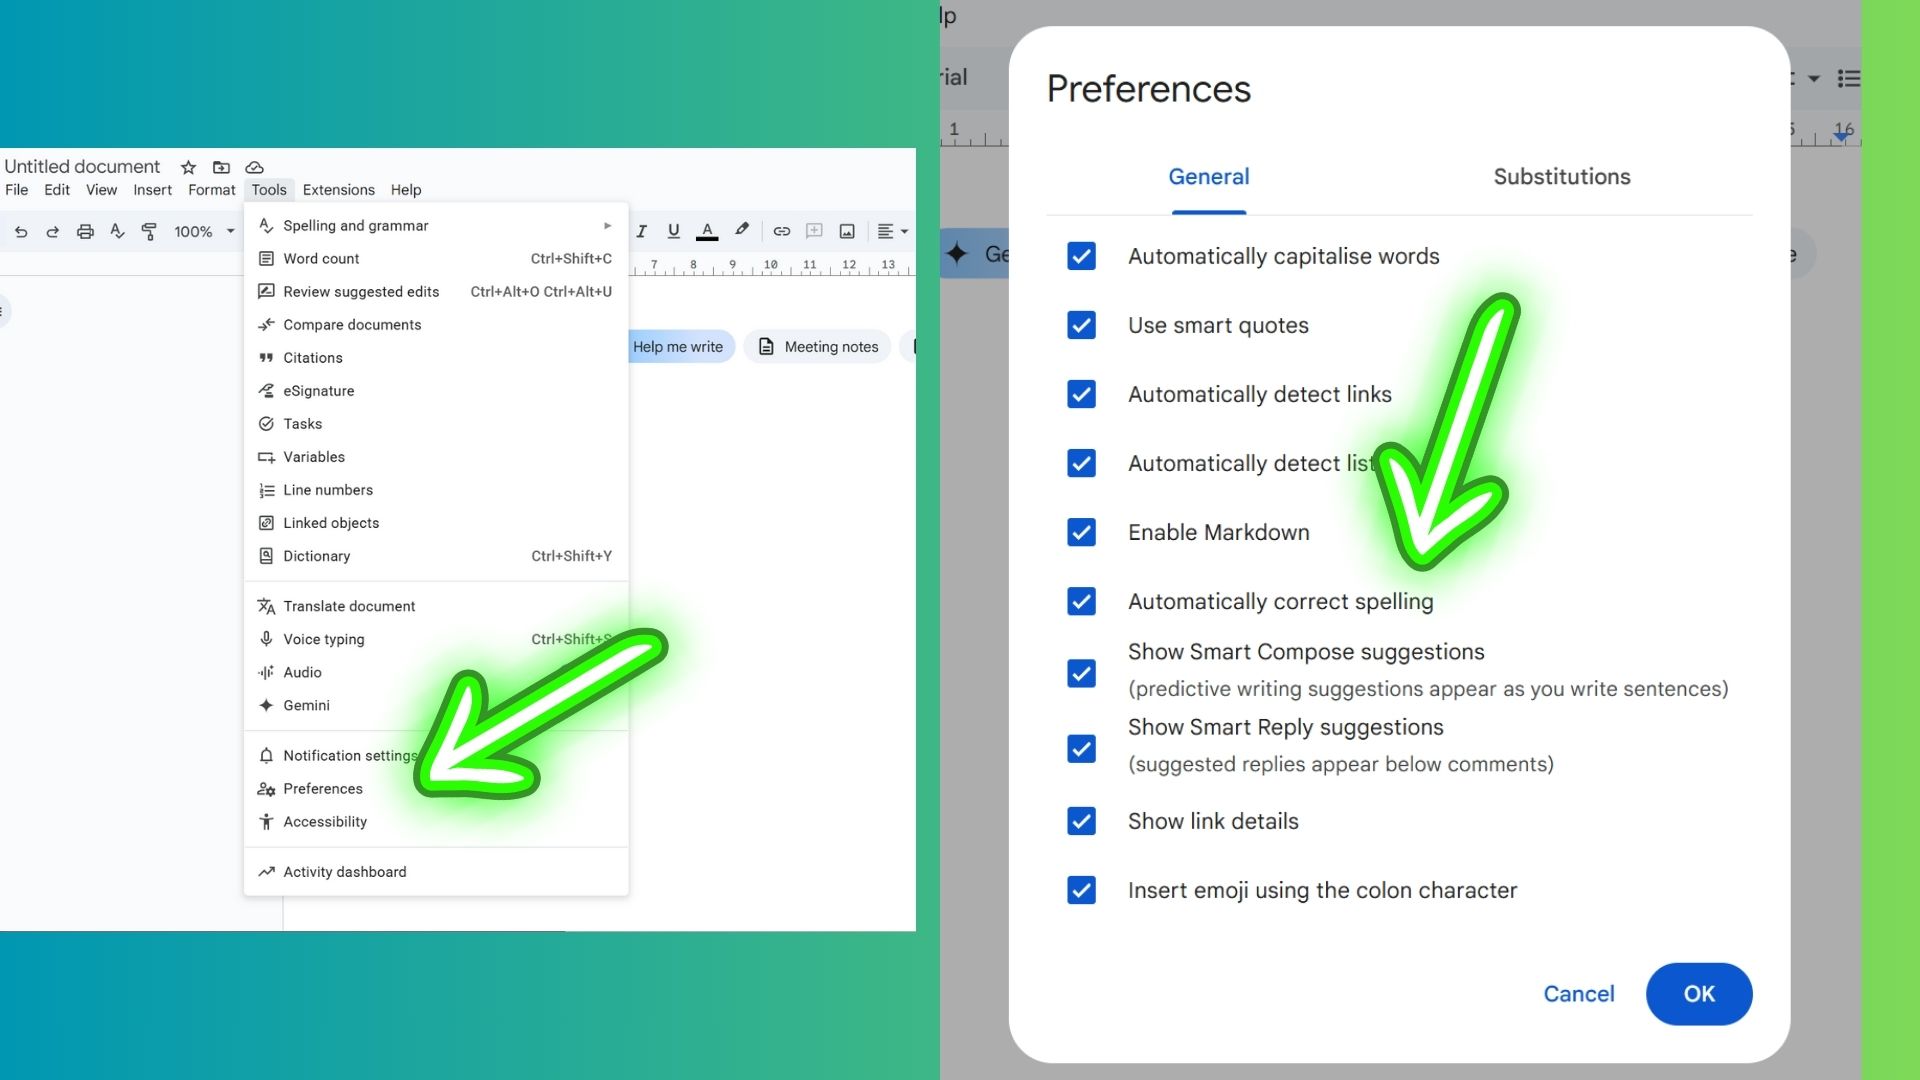The height and width of the screenshot is (1080, 1920).
Task: Select the Undo icon
Action: [21, 231]
